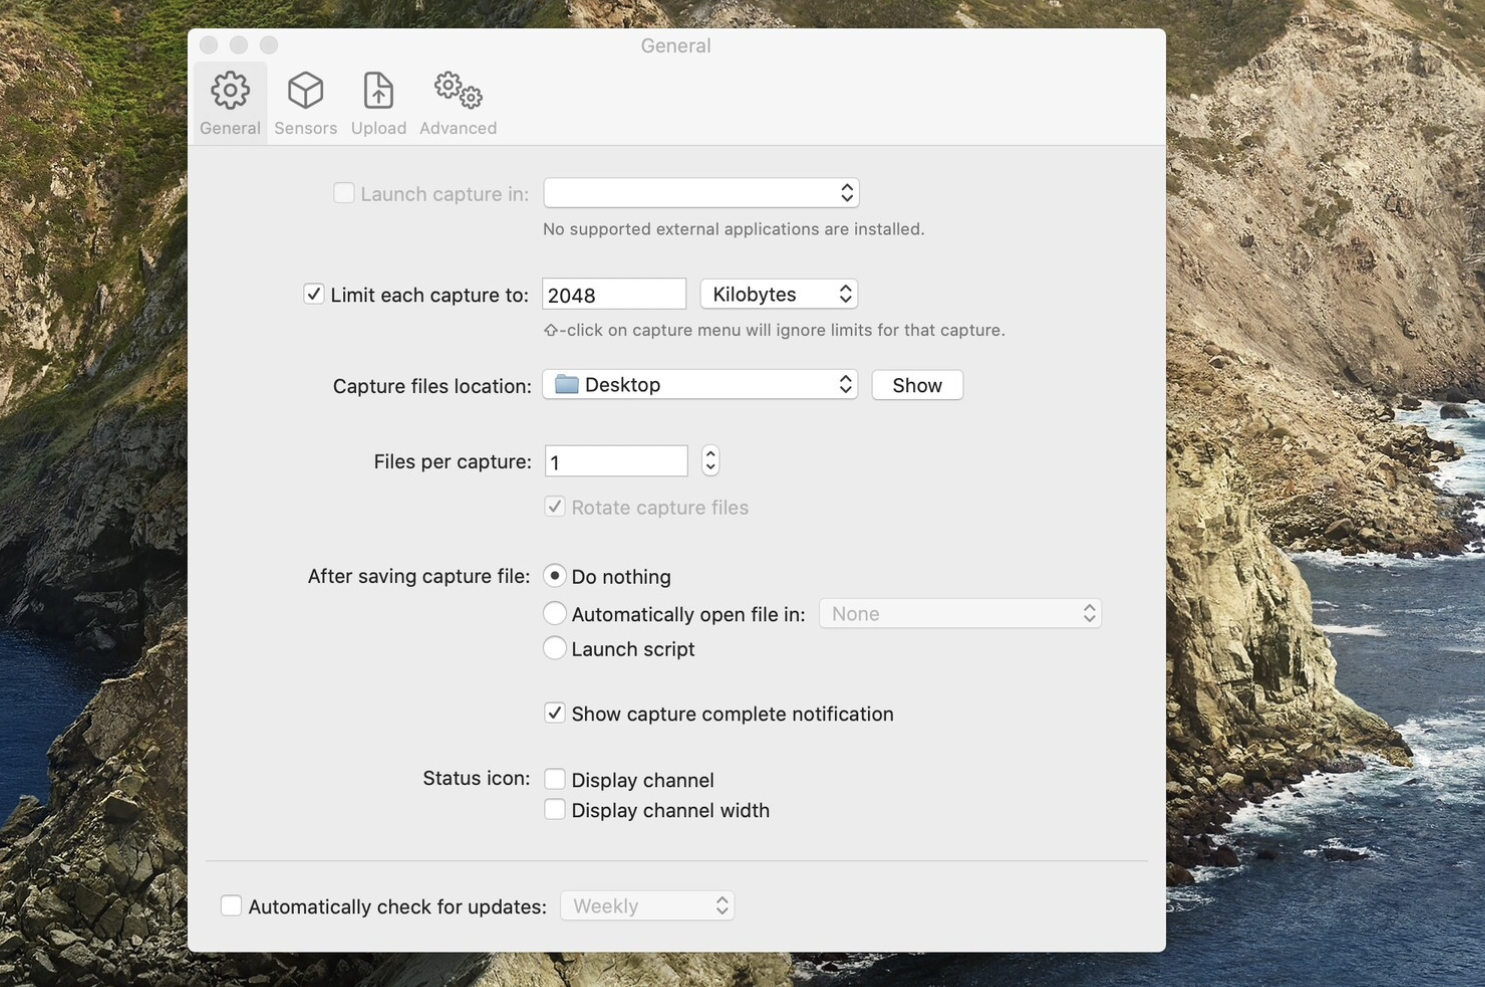
Task: Open the General preferences tab
Action: pos(229,100)
